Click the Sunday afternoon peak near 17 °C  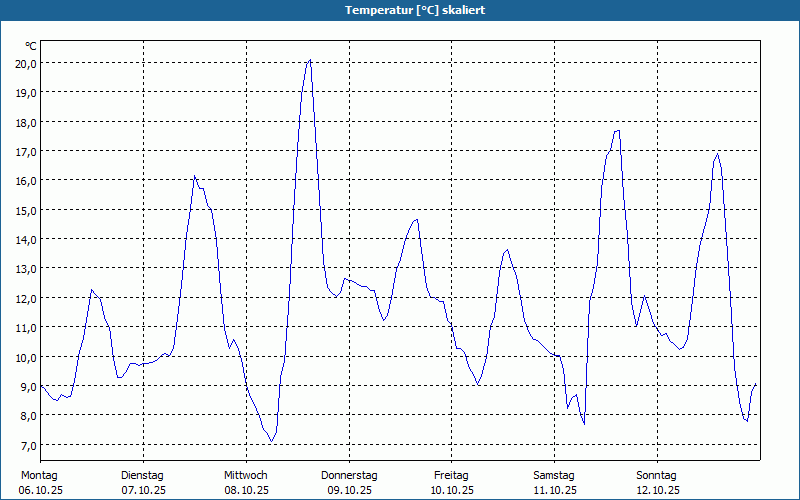(x=718, y=153)
